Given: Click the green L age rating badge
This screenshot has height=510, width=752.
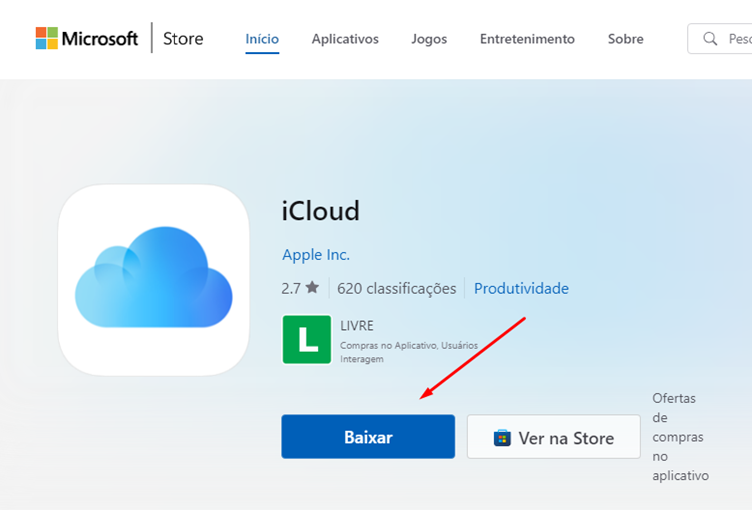Looking at the screenshot, I should pos(306,339).
